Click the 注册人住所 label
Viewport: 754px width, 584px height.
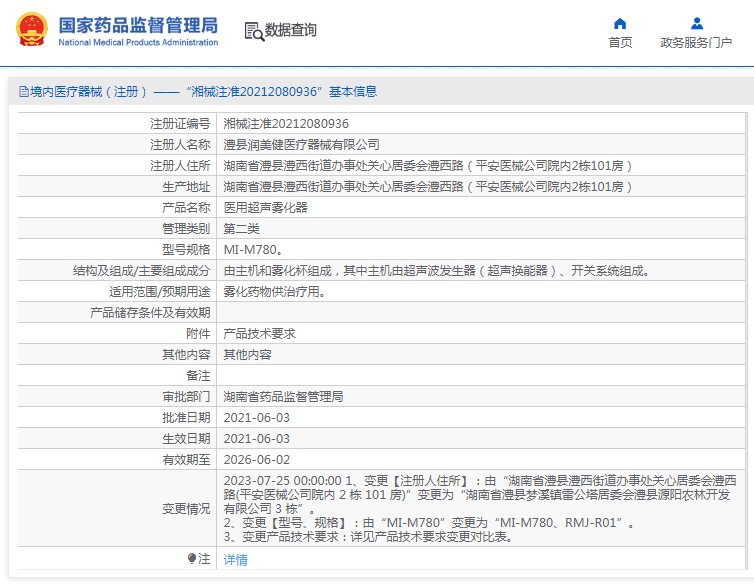coord(180,166)
